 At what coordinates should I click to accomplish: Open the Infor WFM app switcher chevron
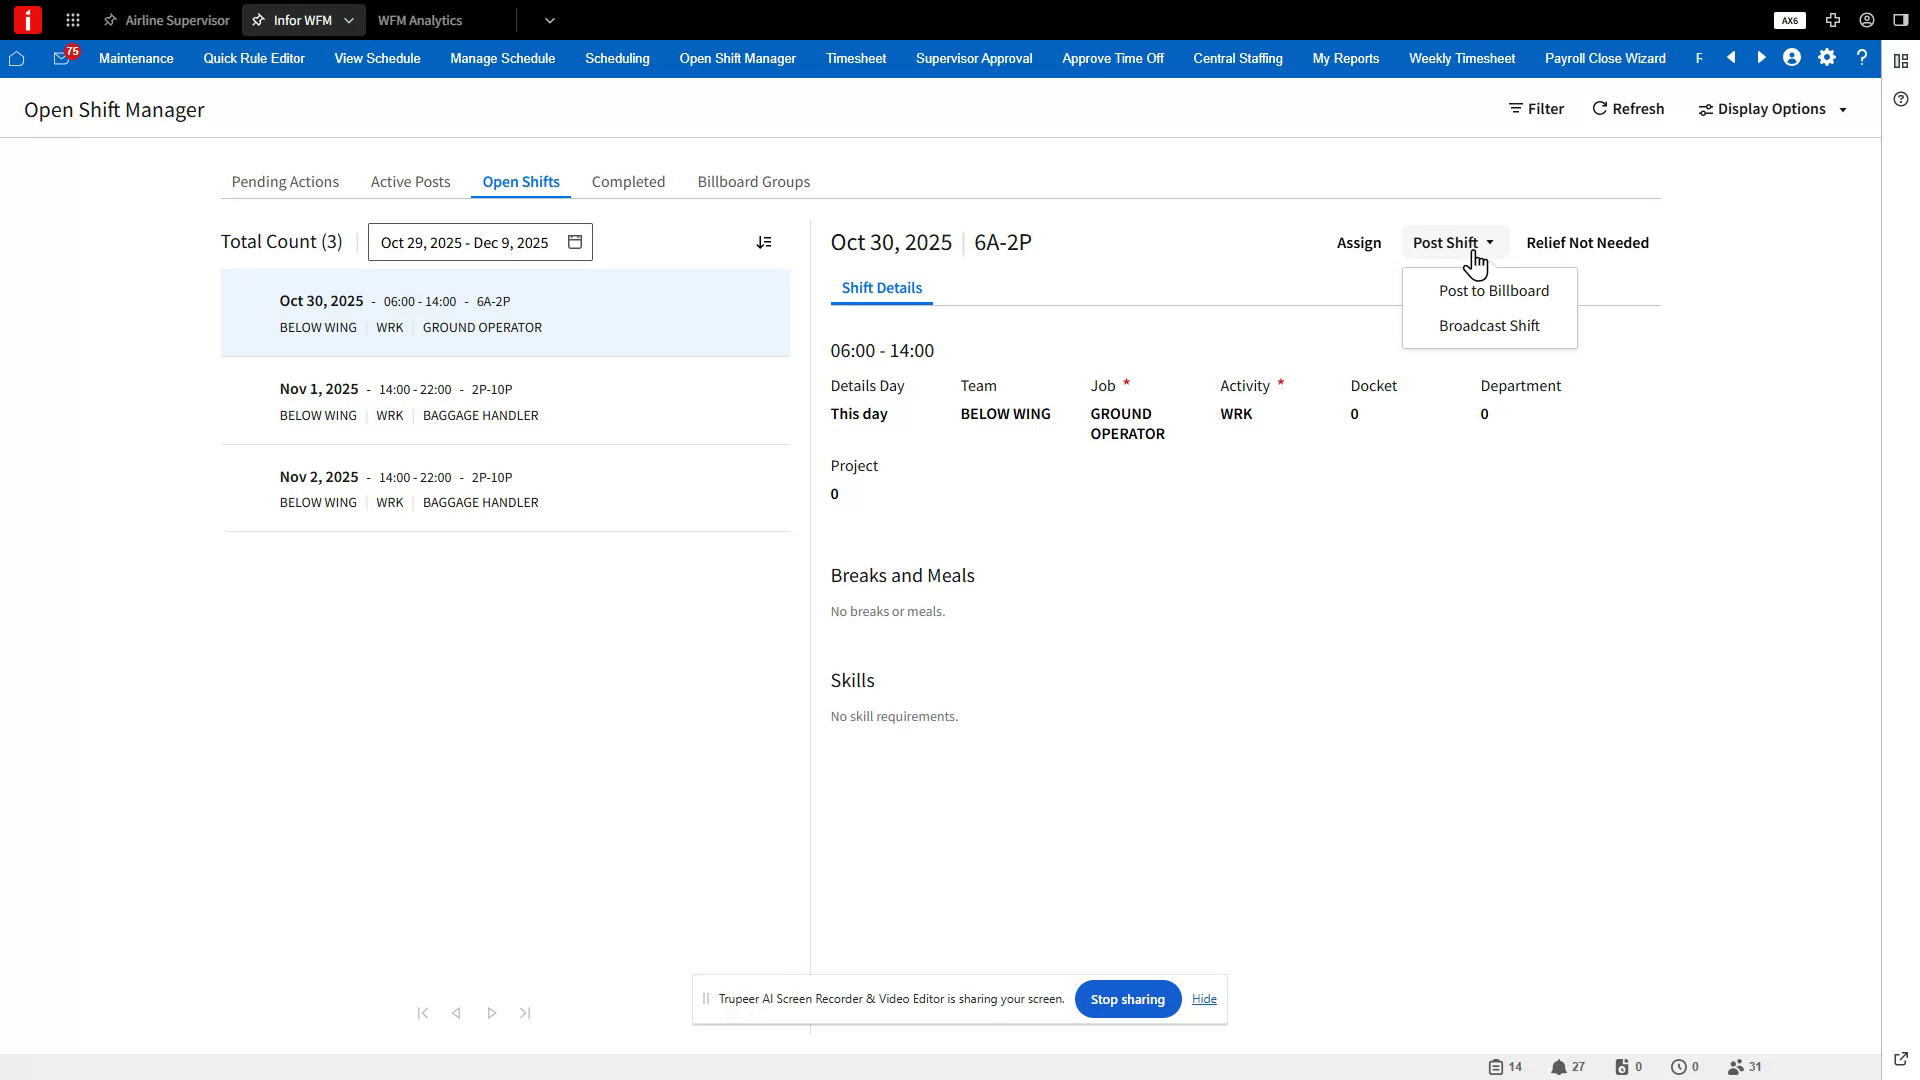(348, 20)
